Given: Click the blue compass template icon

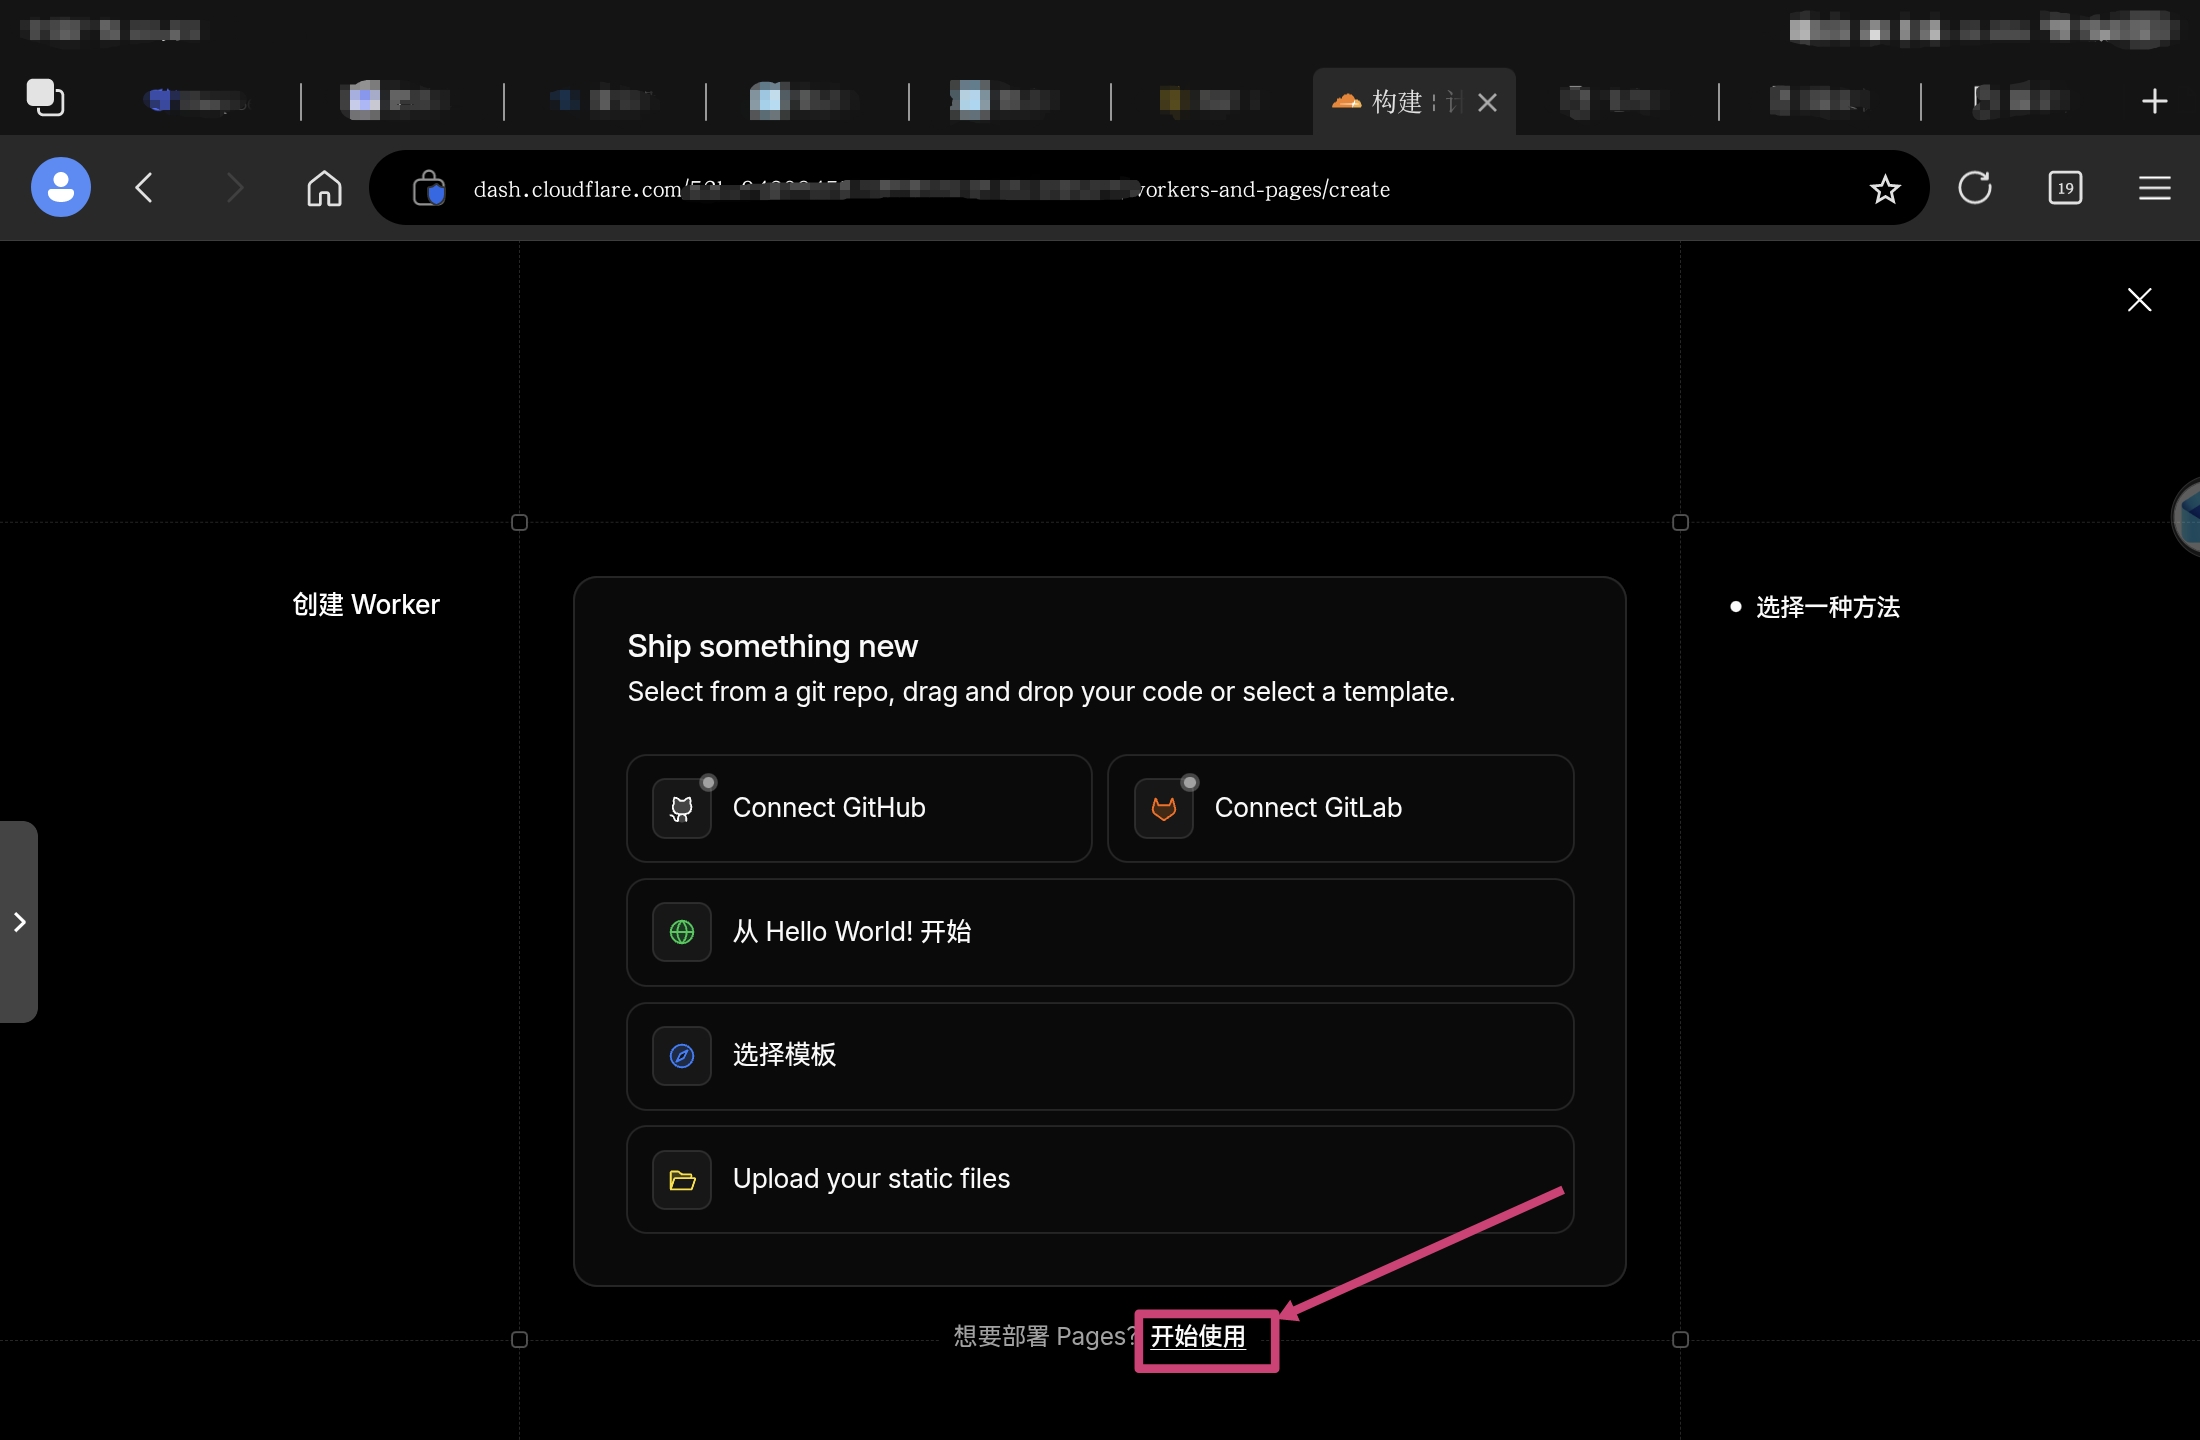Looking at the screenshot, I should click(681, 1056).
